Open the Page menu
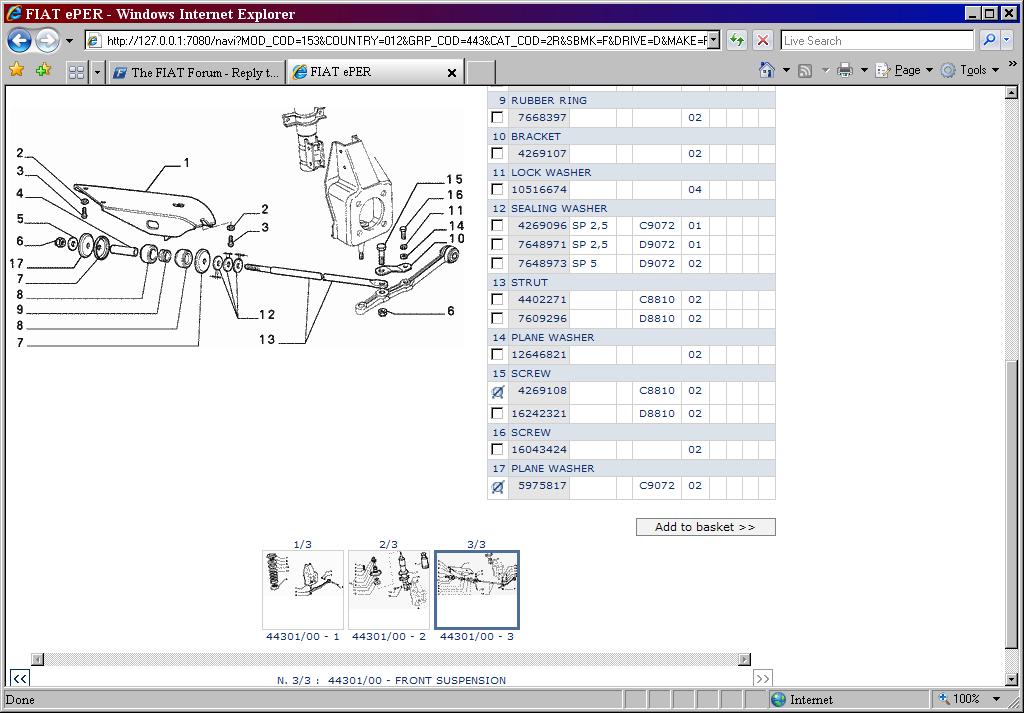Screen dimensions: 1024x713 [904, 70]
